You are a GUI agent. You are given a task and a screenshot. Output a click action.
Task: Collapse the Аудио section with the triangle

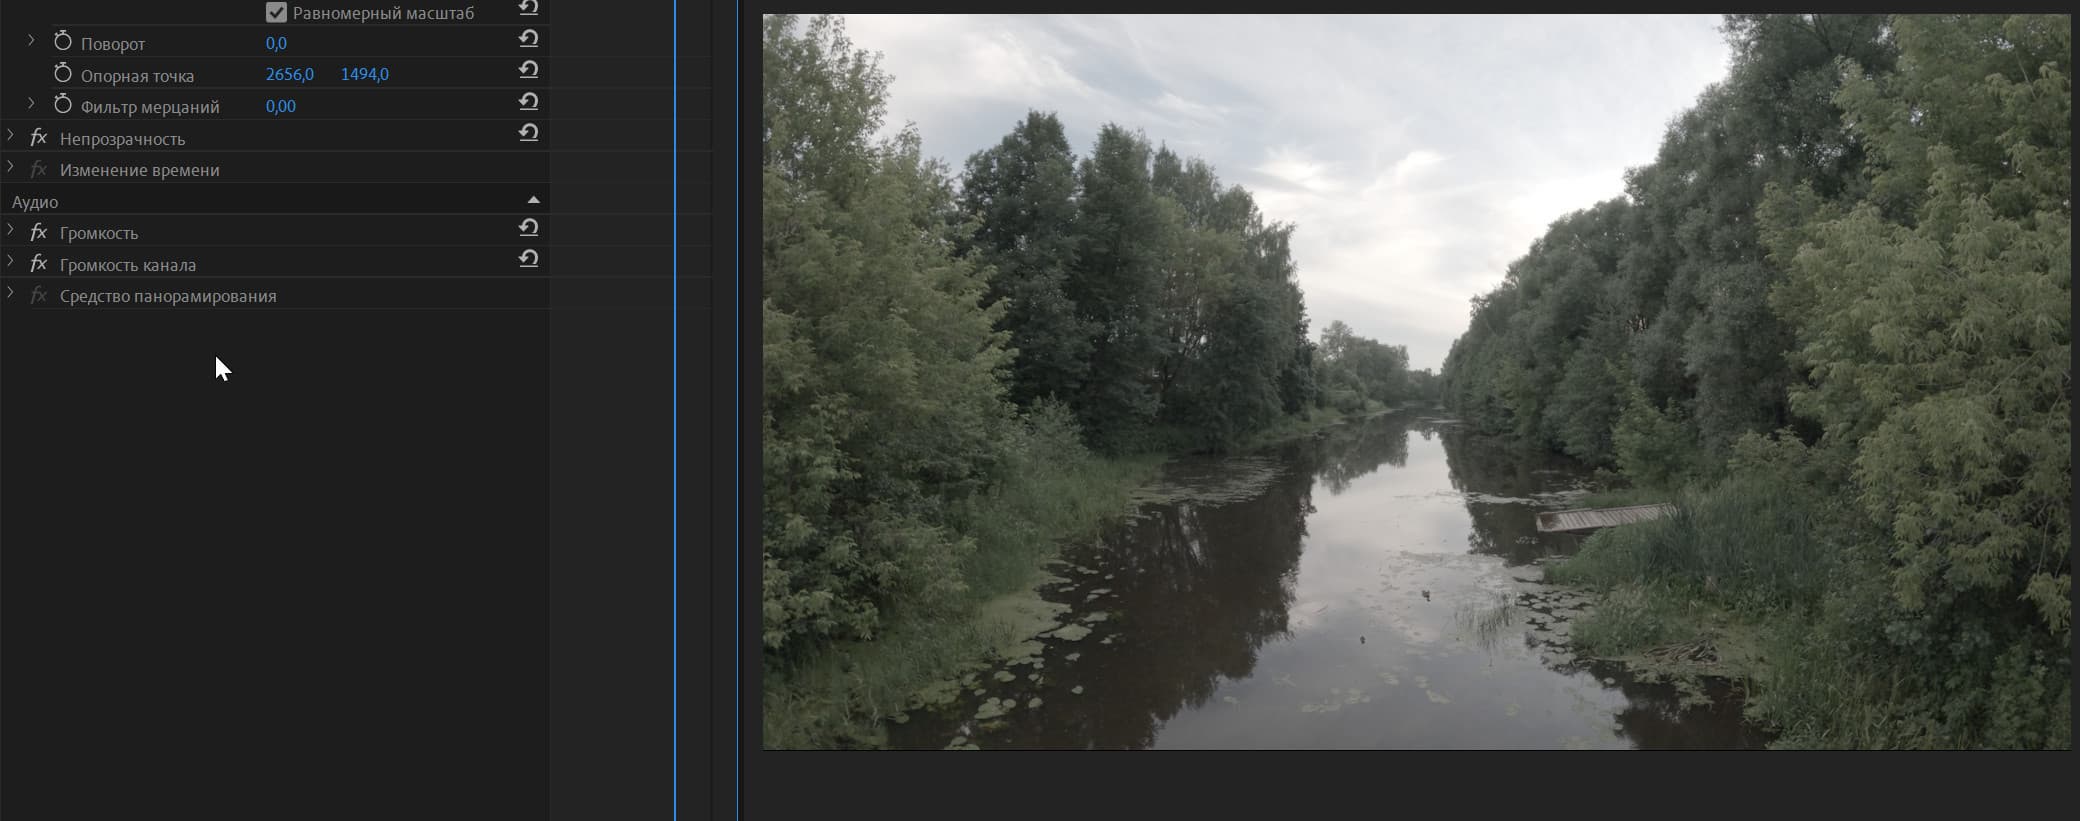point(533,201)
